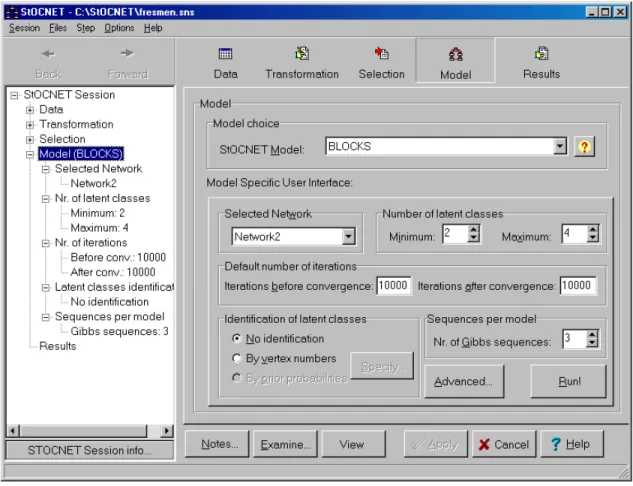Click the StOCNET title bar application icon
The image size is (633, 486).
tap(12, 12)
